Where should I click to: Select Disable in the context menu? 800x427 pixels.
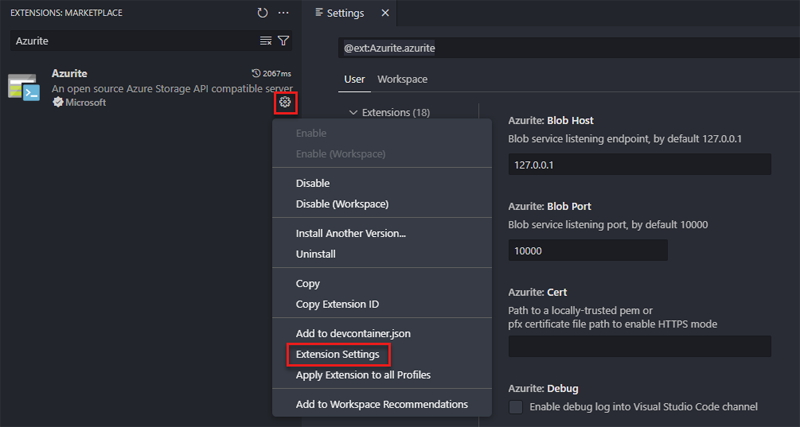313,183
